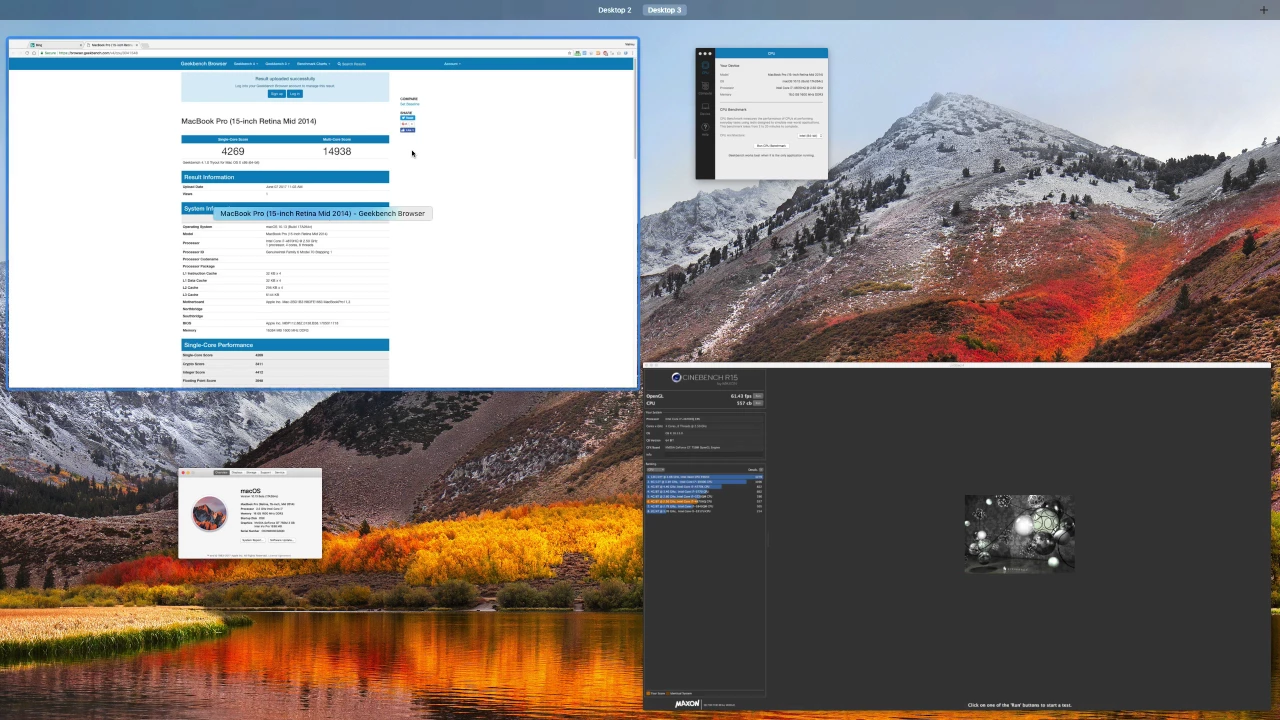
Task: Click multi-core score 14938
Action: [x=337, y=151]
